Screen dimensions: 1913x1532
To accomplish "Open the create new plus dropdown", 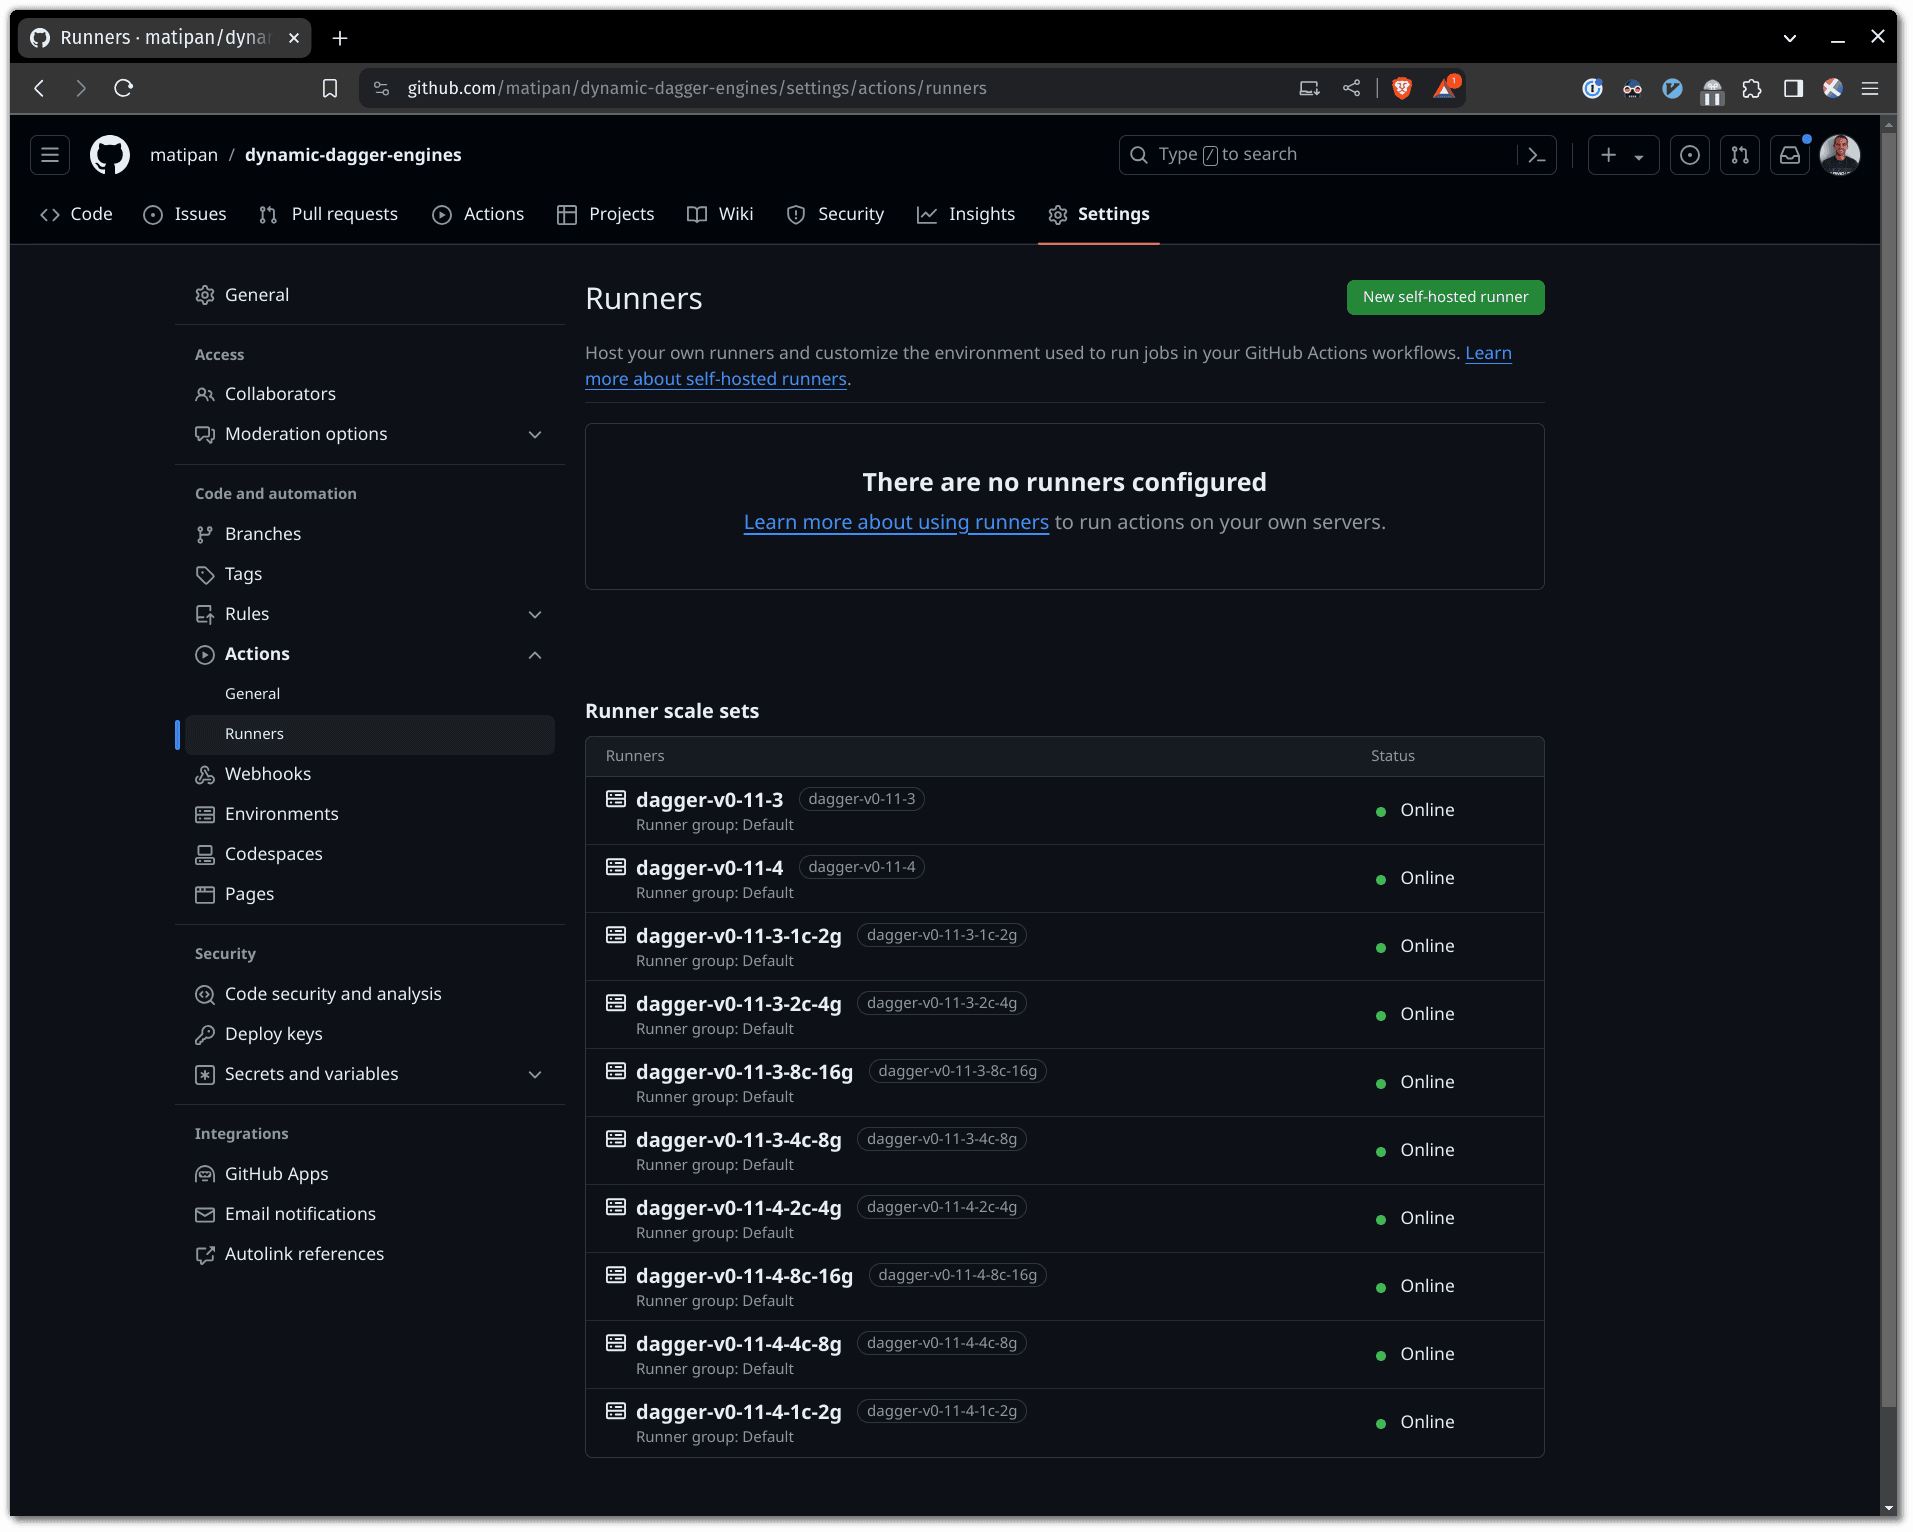I will tap(1622, 155).
